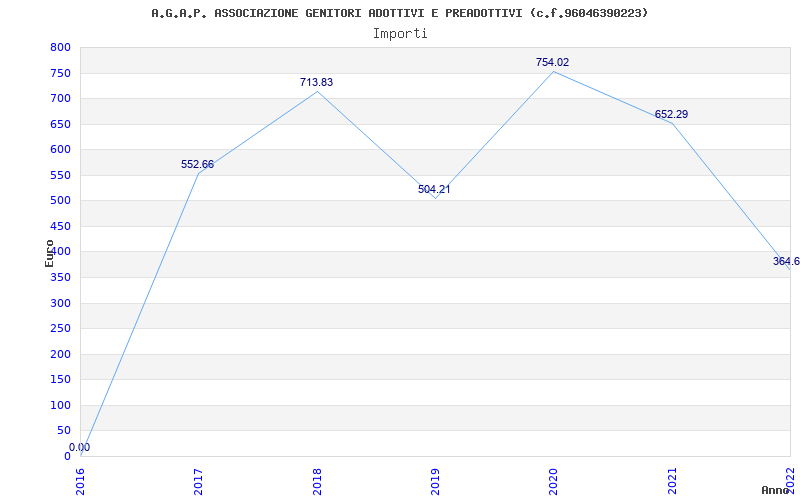
Task: Click the 350 y-axis tick label
Action: 60,278
